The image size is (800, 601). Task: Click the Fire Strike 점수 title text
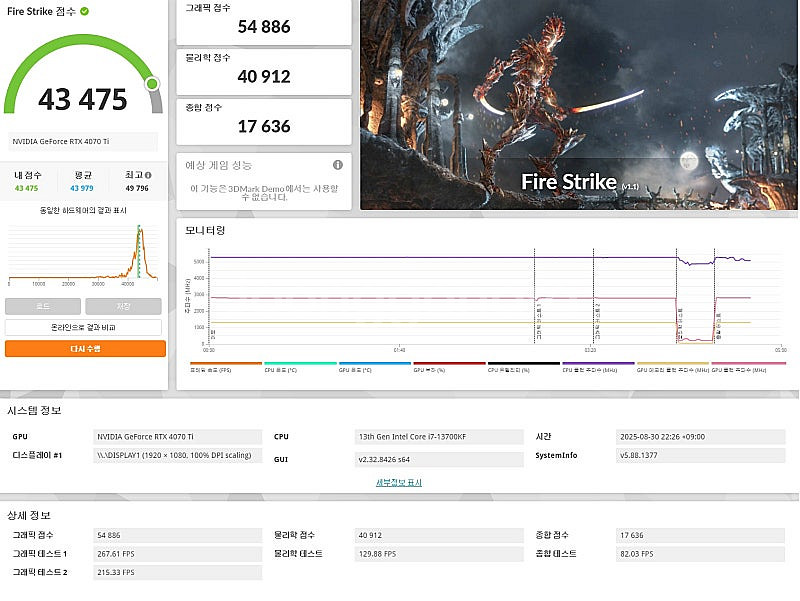[x=41, y=11]
